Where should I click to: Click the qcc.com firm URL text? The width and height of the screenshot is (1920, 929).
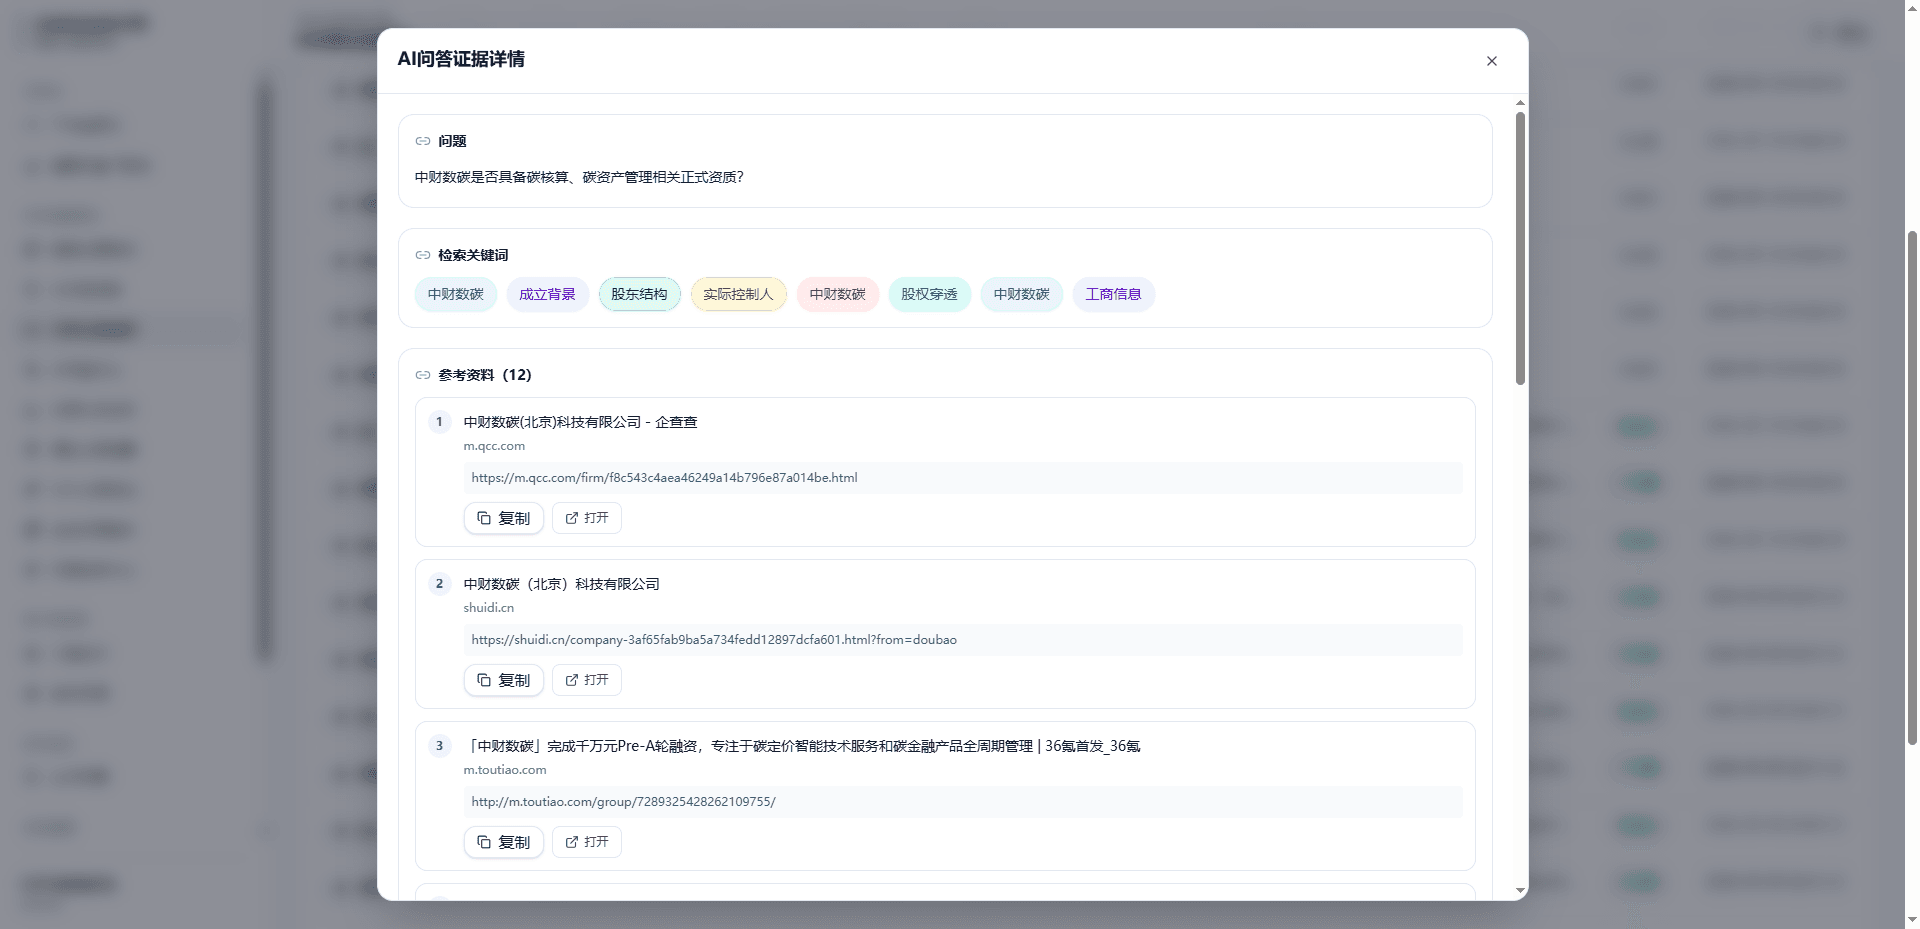pyautogui.click(x=664, y=478)
